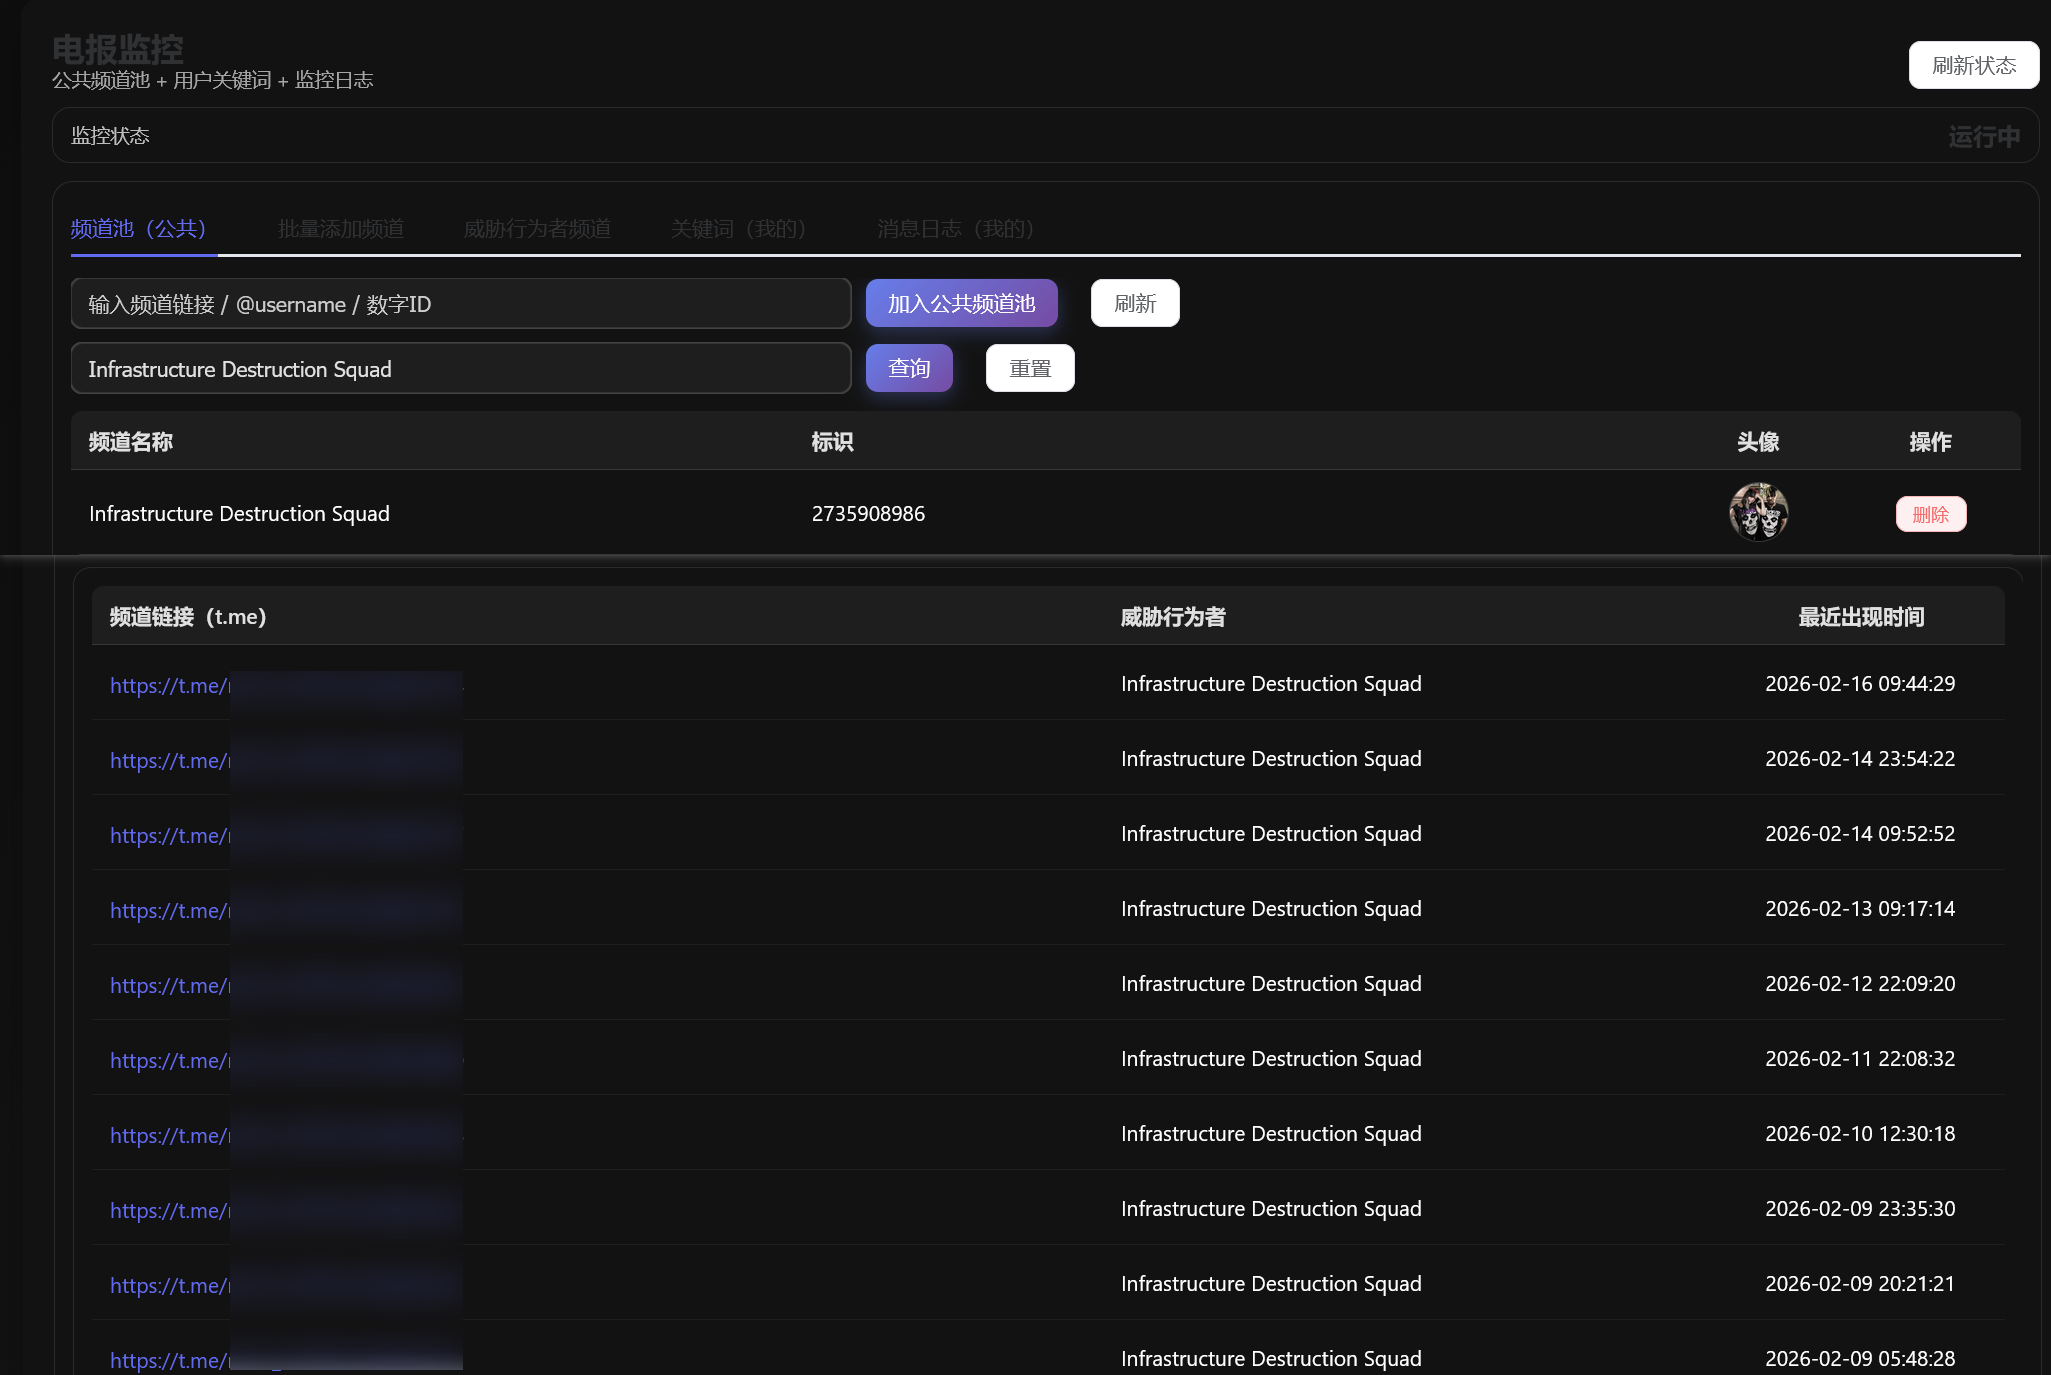The width and height of the screenshot is (2051, 1375).
Task: Open t.me link dated 2026-02-10 12:30:18
Action: coord(169,1136)
